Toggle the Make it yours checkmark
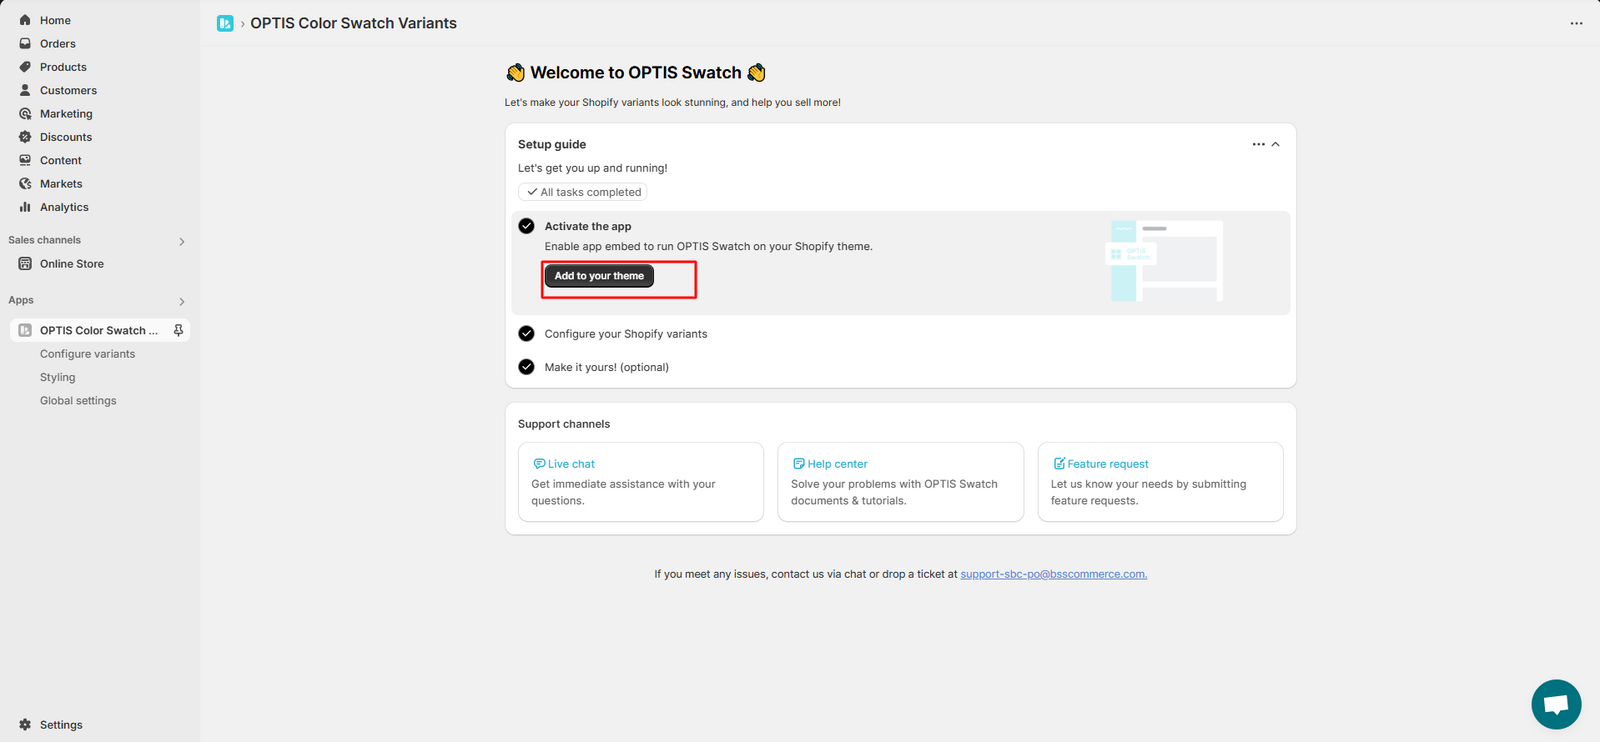This screenshot has height=742, width=1600. [x=526, y=367]
